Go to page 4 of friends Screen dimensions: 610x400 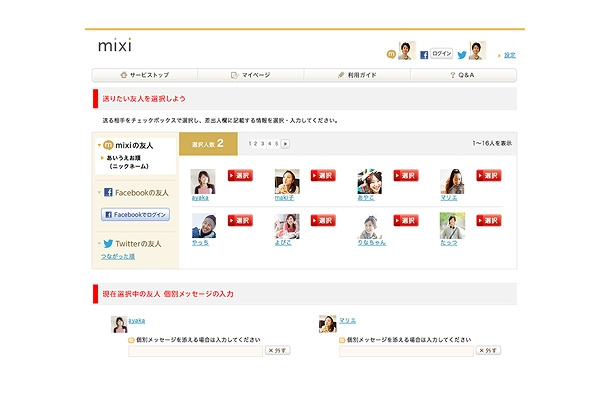tap(270, 144)
